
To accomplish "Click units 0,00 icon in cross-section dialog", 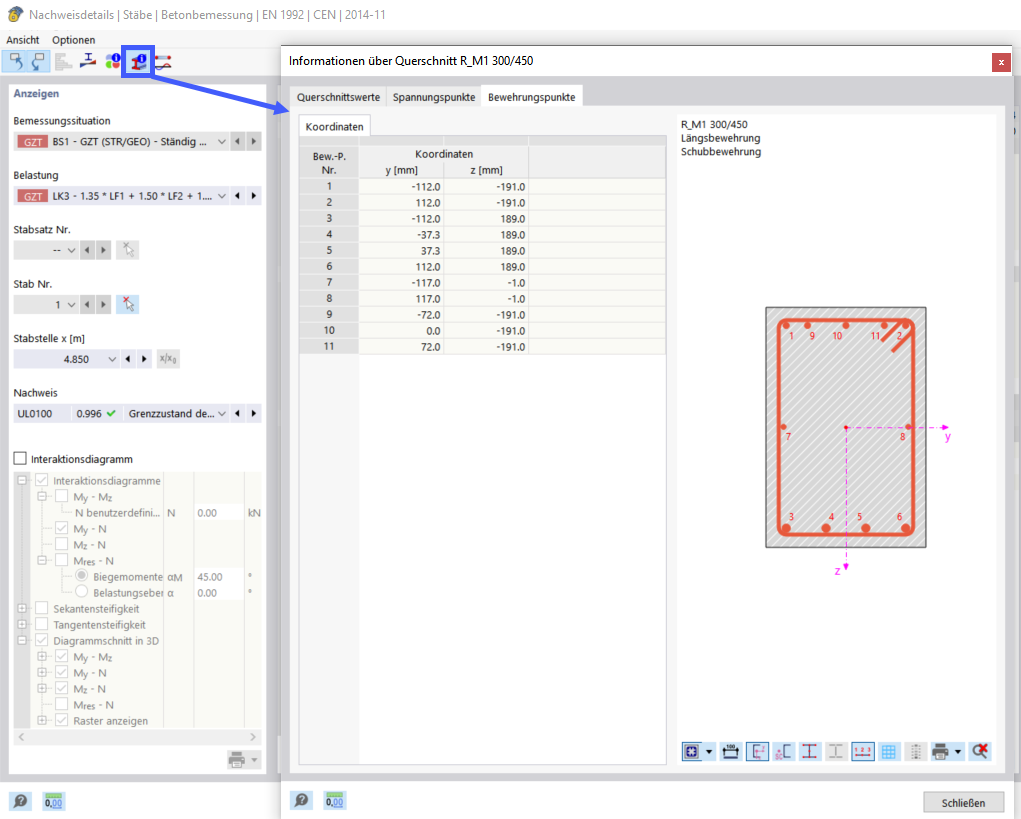I will (335, 800).
